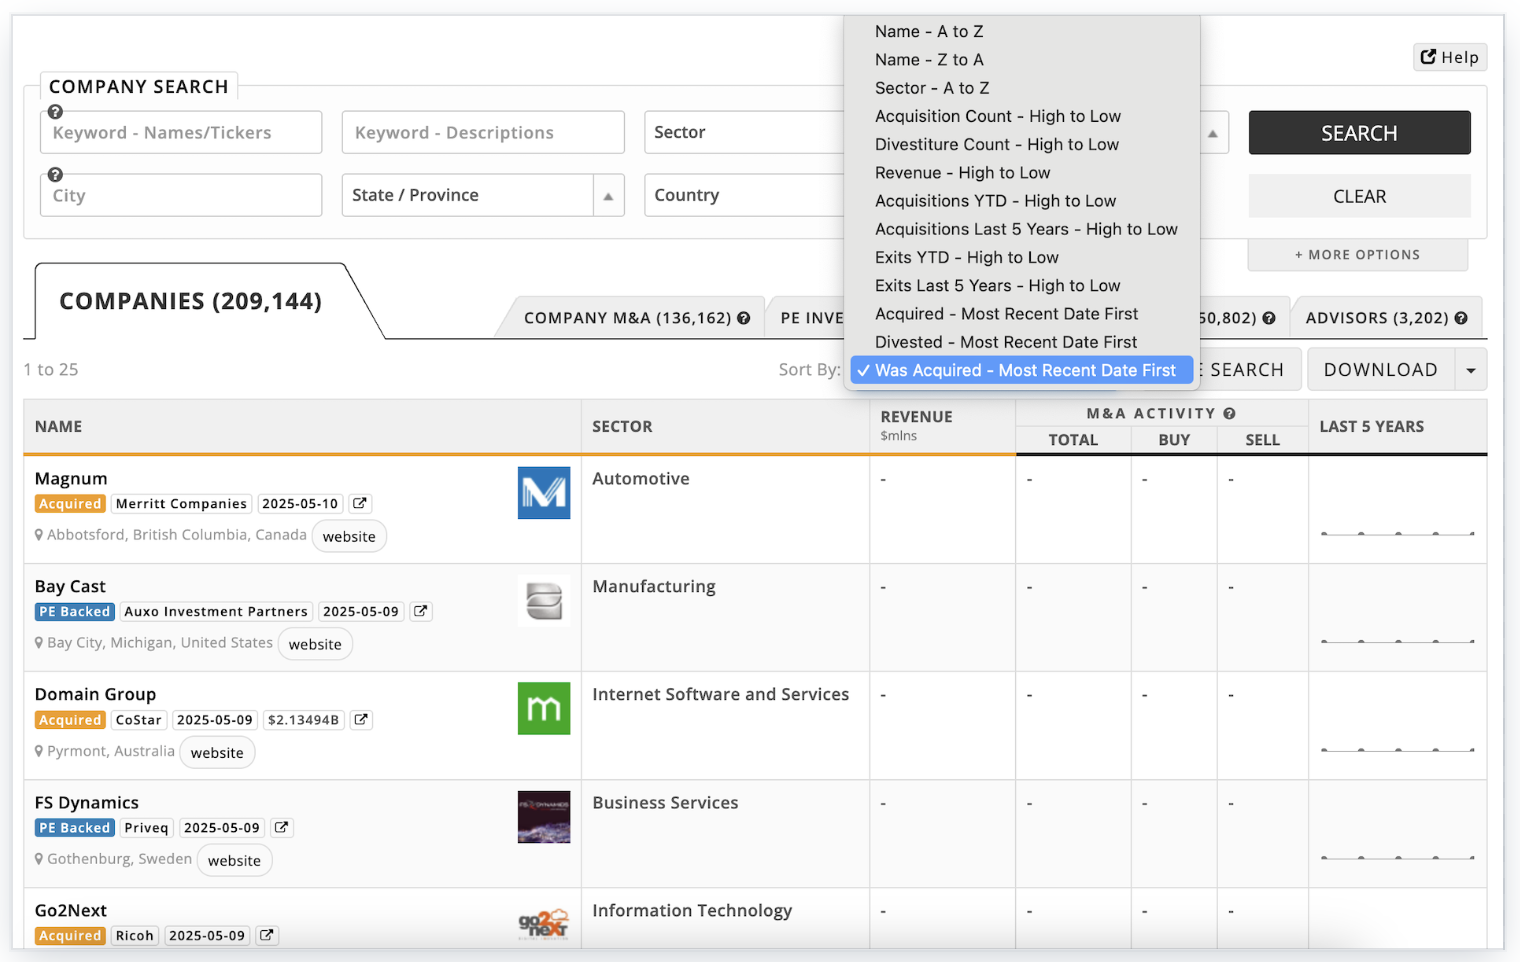Click the M&A Activity info icon
The image size is (1520, 962).
click(x=1229, y=413)
